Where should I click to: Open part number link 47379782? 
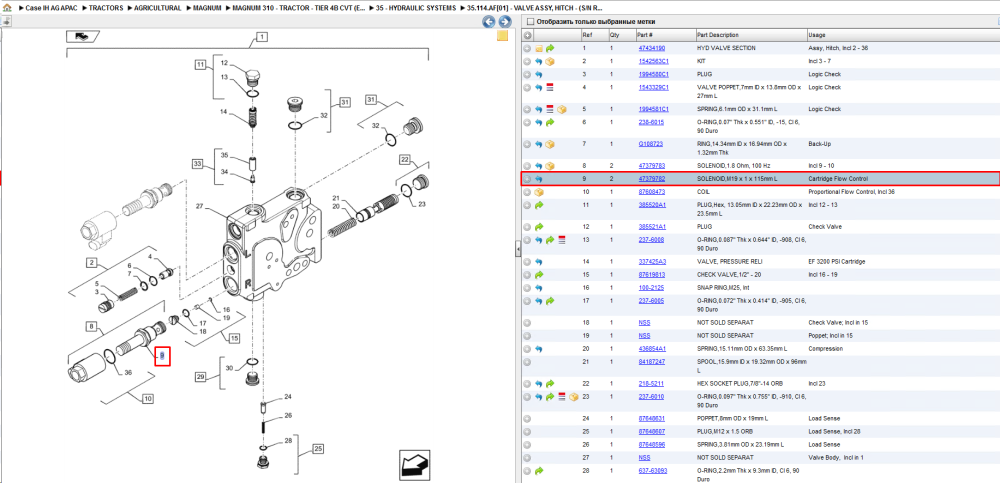click(652, 179)
